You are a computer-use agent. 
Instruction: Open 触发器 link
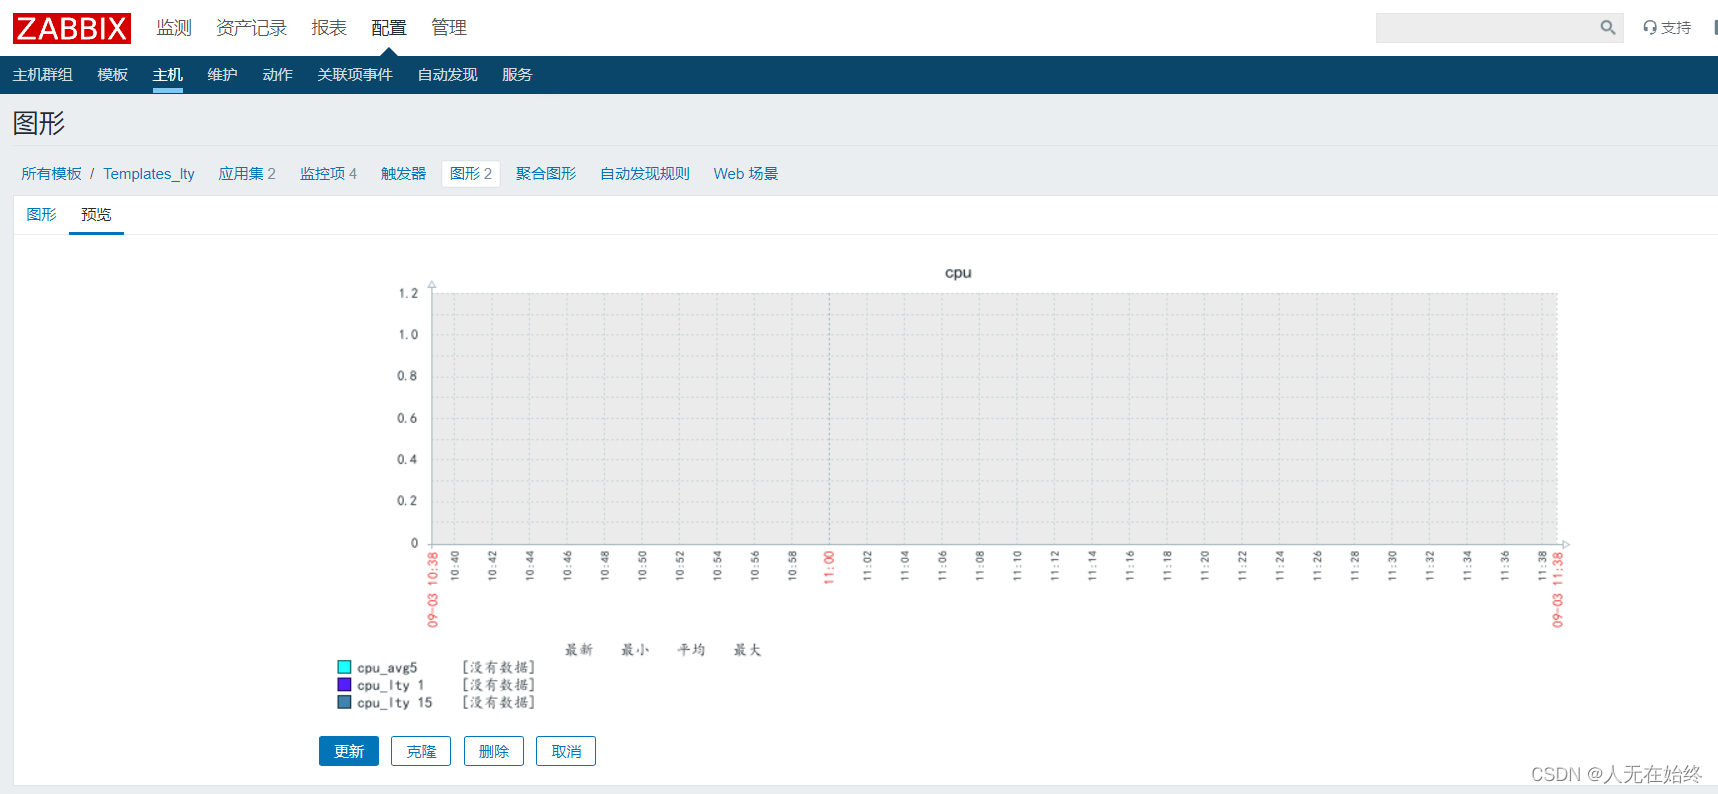coord(403,174)
